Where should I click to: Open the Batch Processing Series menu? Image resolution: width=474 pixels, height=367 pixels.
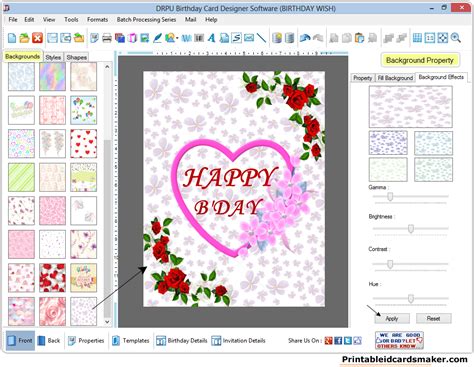(146, 20)
